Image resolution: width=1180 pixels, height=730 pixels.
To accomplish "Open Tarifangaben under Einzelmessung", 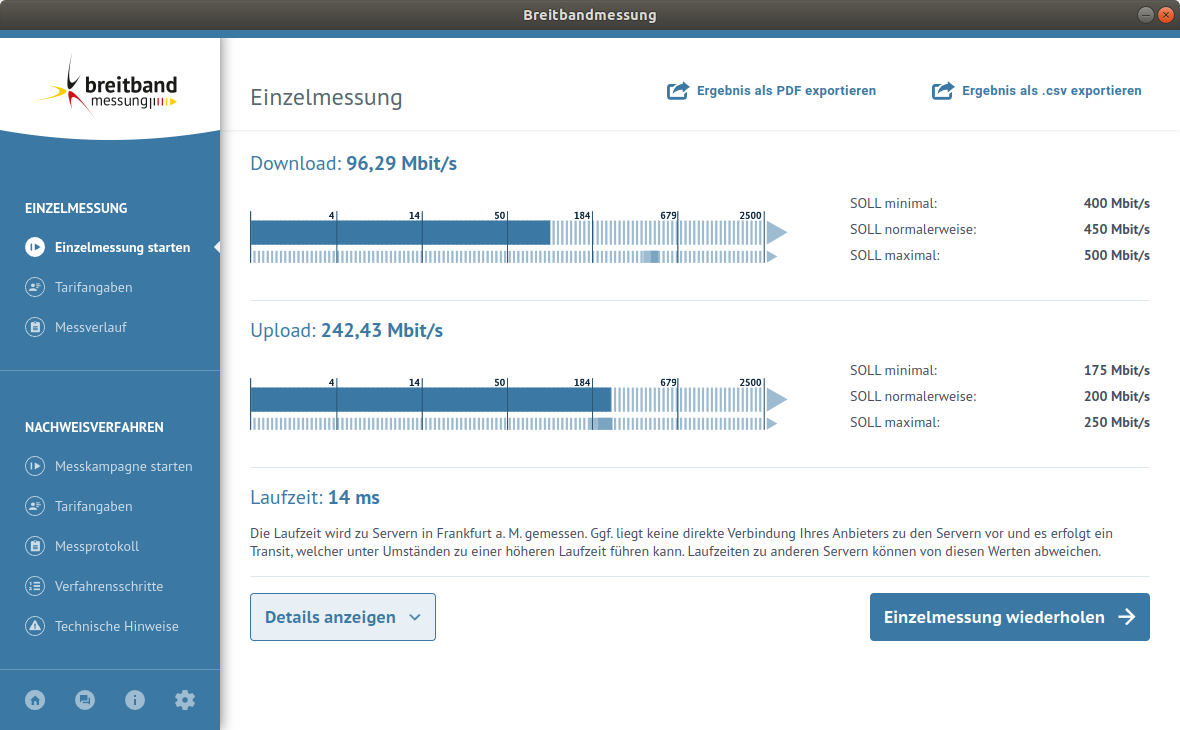I will point(93,287).
